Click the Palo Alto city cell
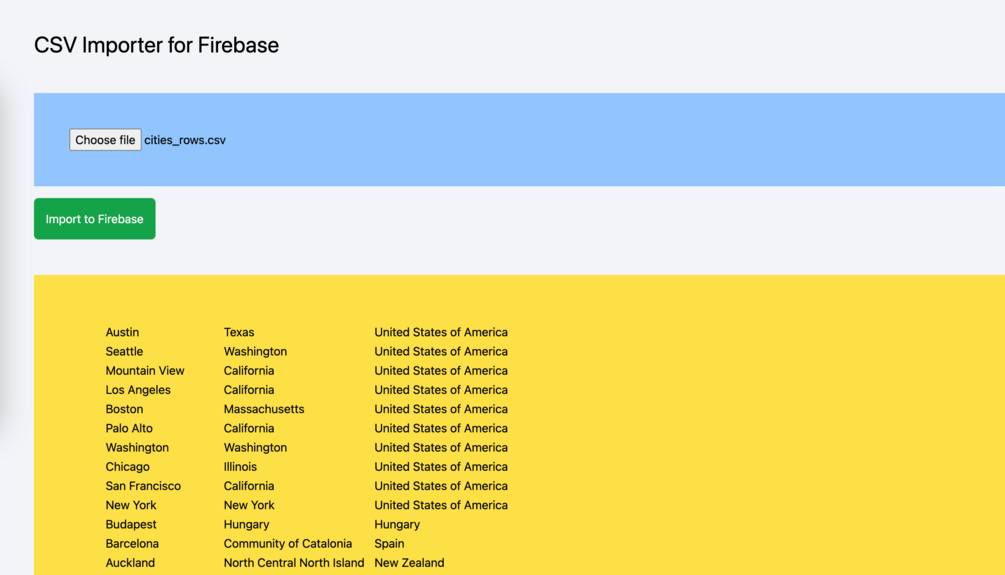The height and width of the screenshot is (575, 1005). coord(129,428)
